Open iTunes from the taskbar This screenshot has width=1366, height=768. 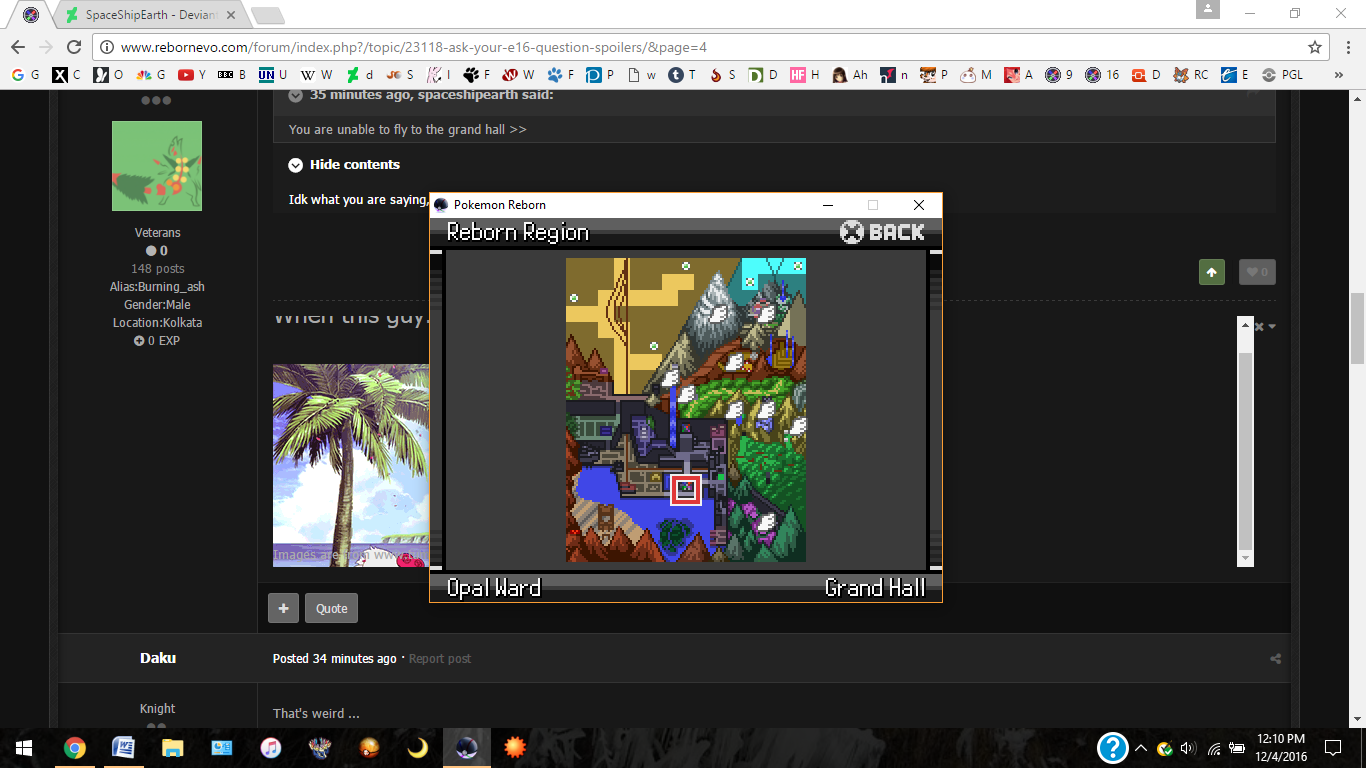pyautogui.click(x=270, y=748)
